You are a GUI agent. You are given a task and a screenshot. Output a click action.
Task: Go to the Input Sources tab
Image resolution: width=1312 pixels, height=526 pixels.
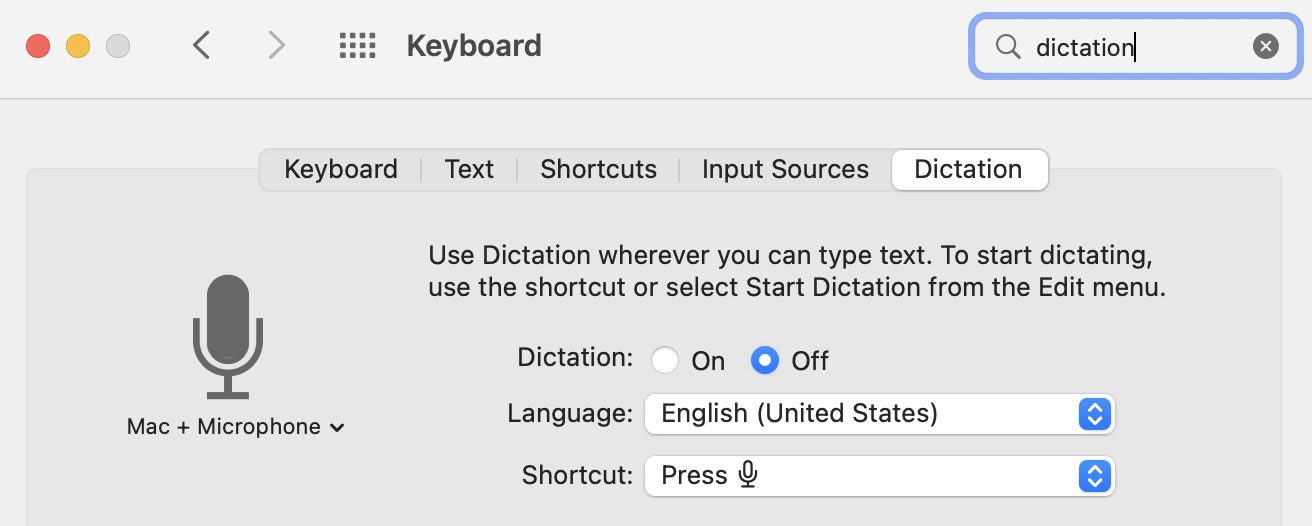[x=785, y=170]
